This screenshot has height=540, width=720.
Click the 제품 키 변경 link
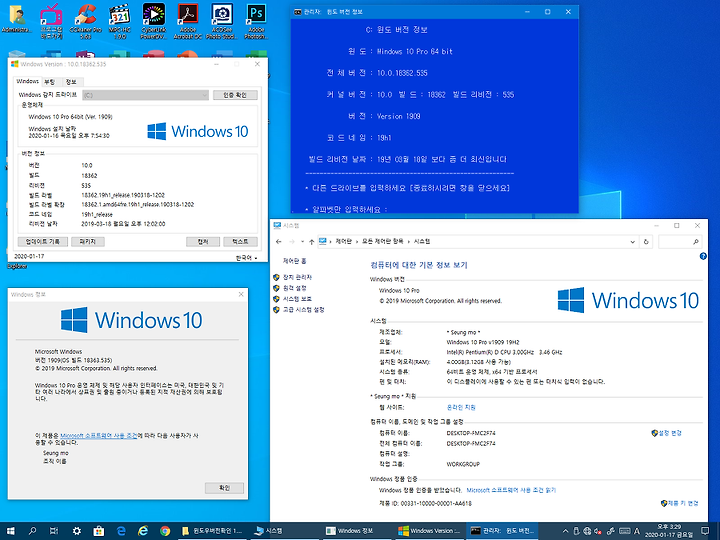(683, 503)
